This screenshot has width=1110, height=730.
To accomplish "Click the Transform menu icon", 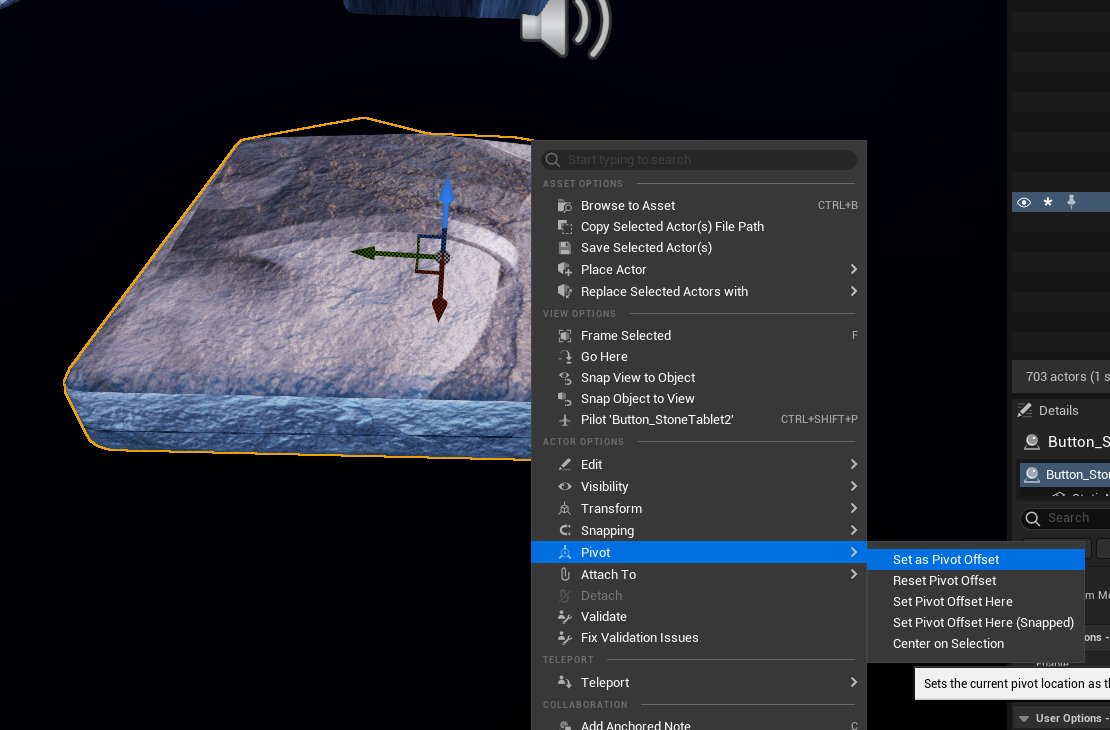I will click(x=564, y=508).
